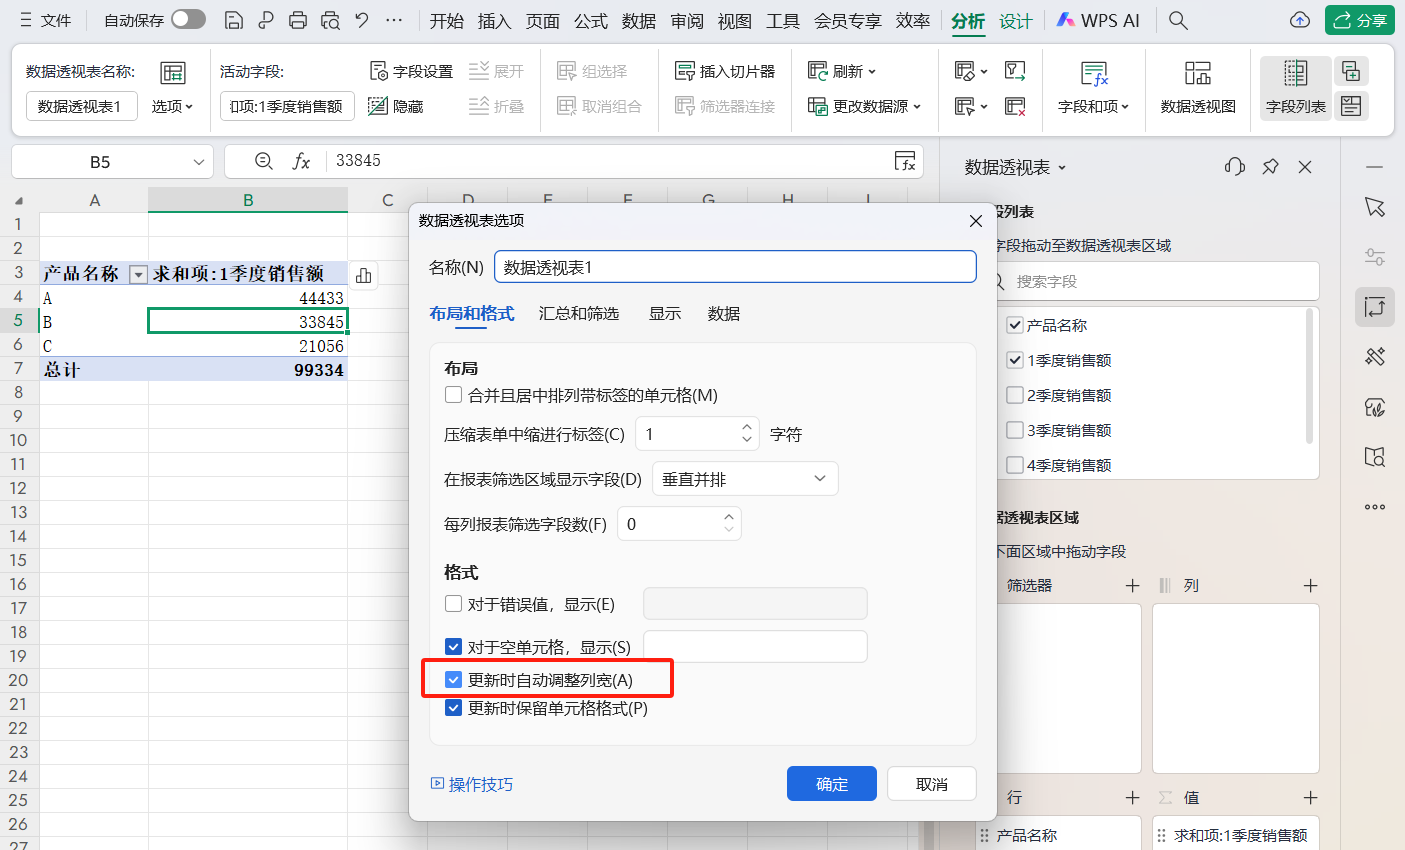
Task: Open the 垂直并排 dropdown
Action: click(744, 478)
